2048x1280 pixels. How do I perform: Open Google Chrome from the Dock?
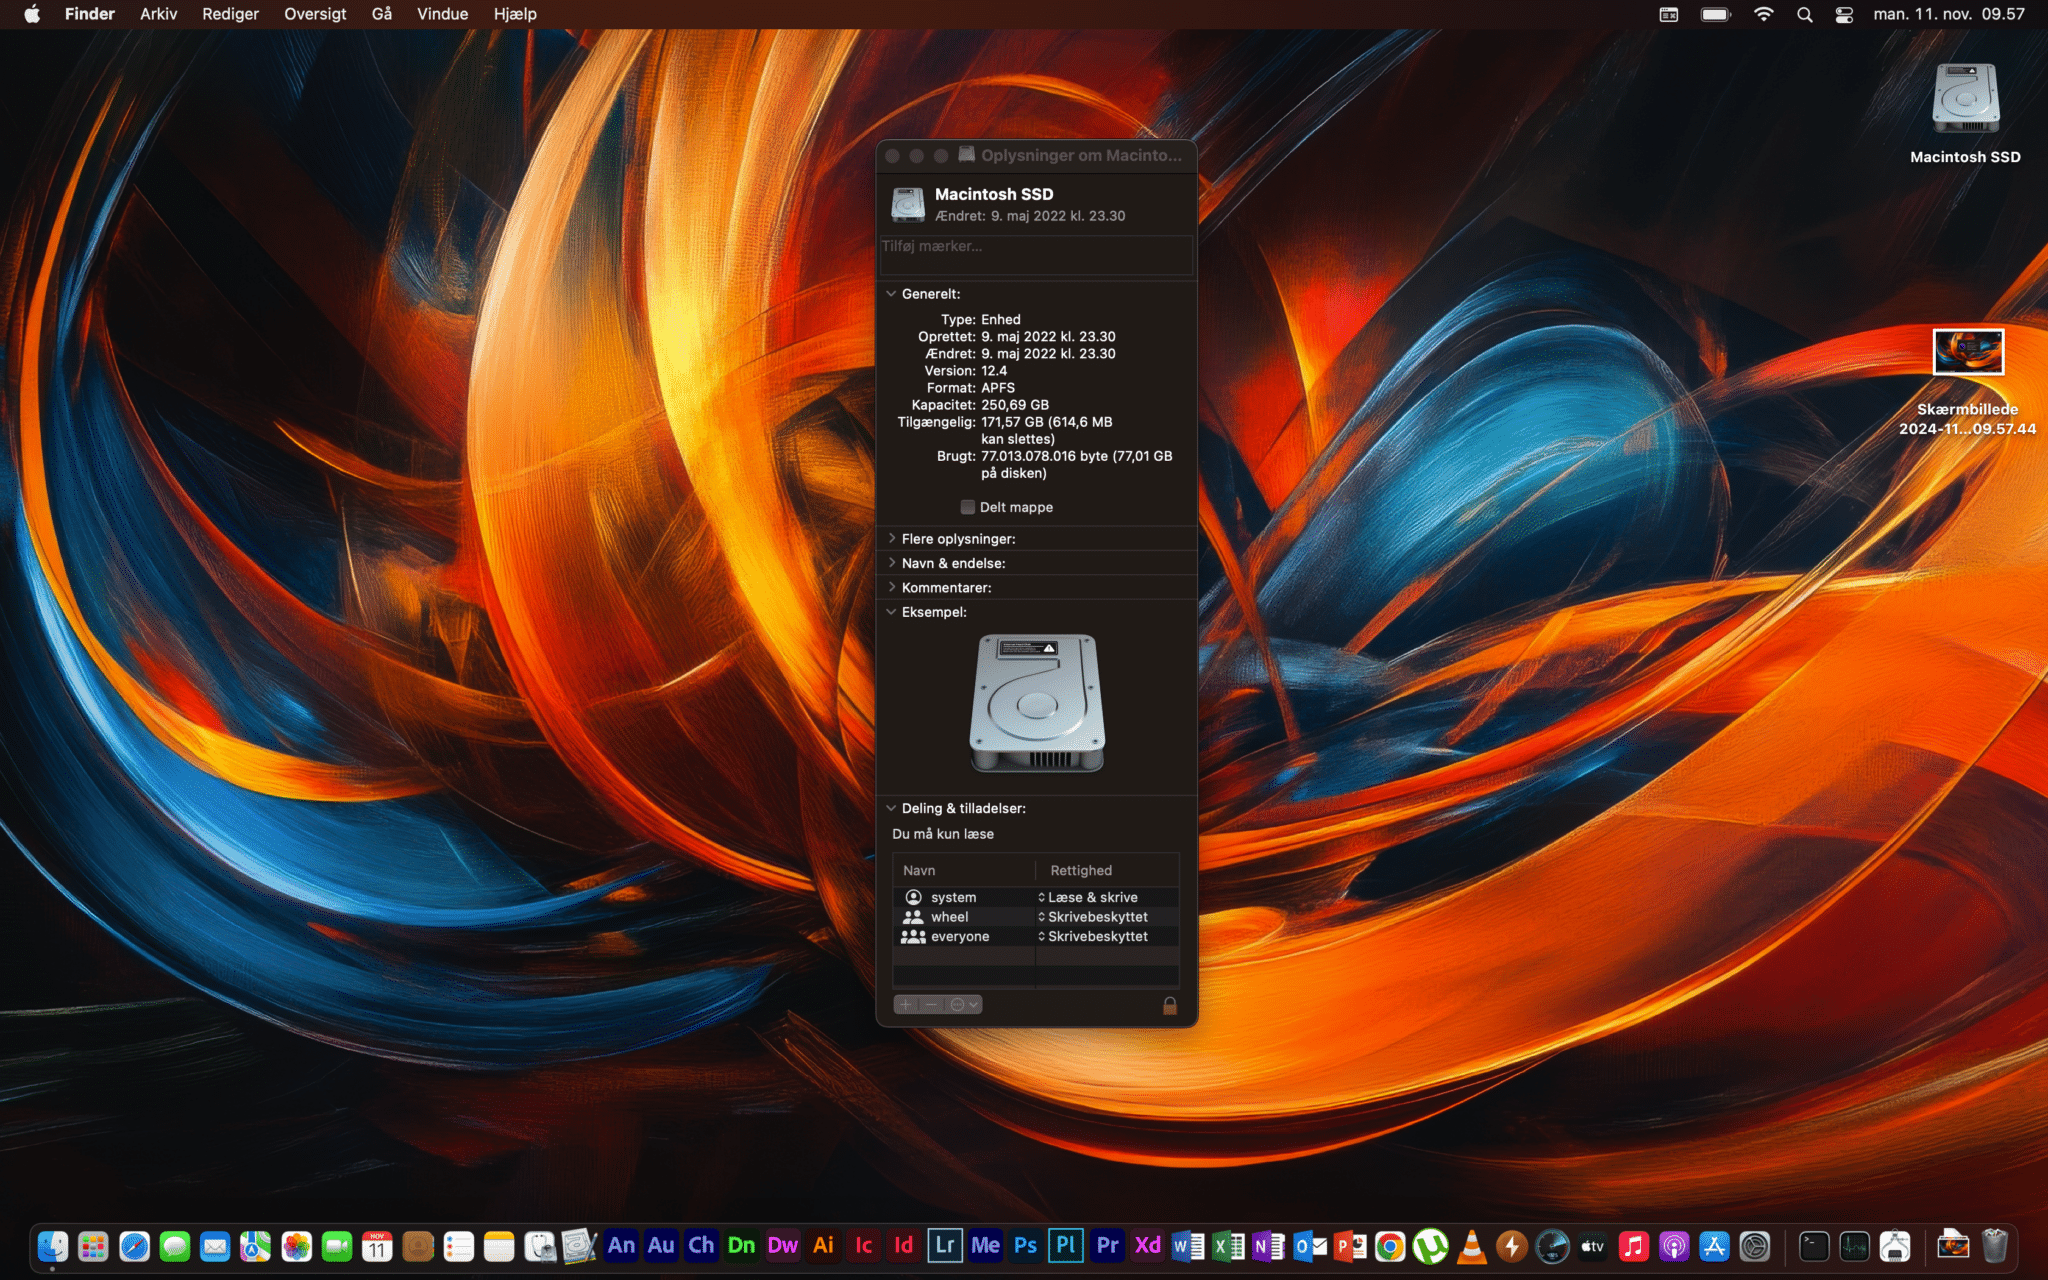pos(1390,1246)
